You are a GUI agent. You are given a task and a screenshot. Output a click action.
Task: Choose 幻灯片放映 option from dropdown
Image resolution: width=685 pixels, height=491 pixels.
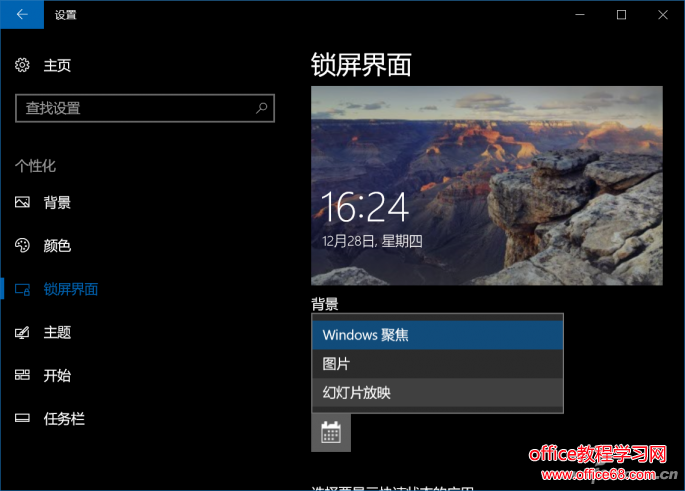[438, 393]
